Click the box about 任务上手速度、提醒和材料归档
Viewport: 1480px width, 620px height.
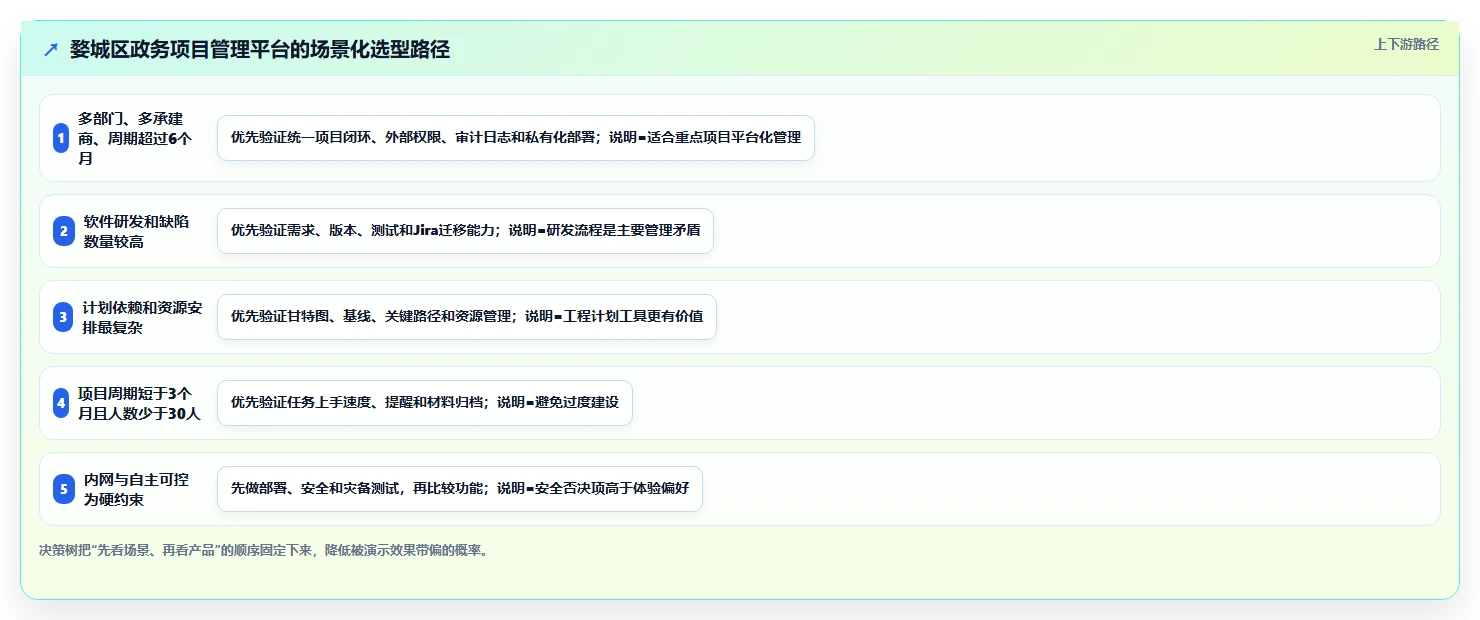pos(425,403)
